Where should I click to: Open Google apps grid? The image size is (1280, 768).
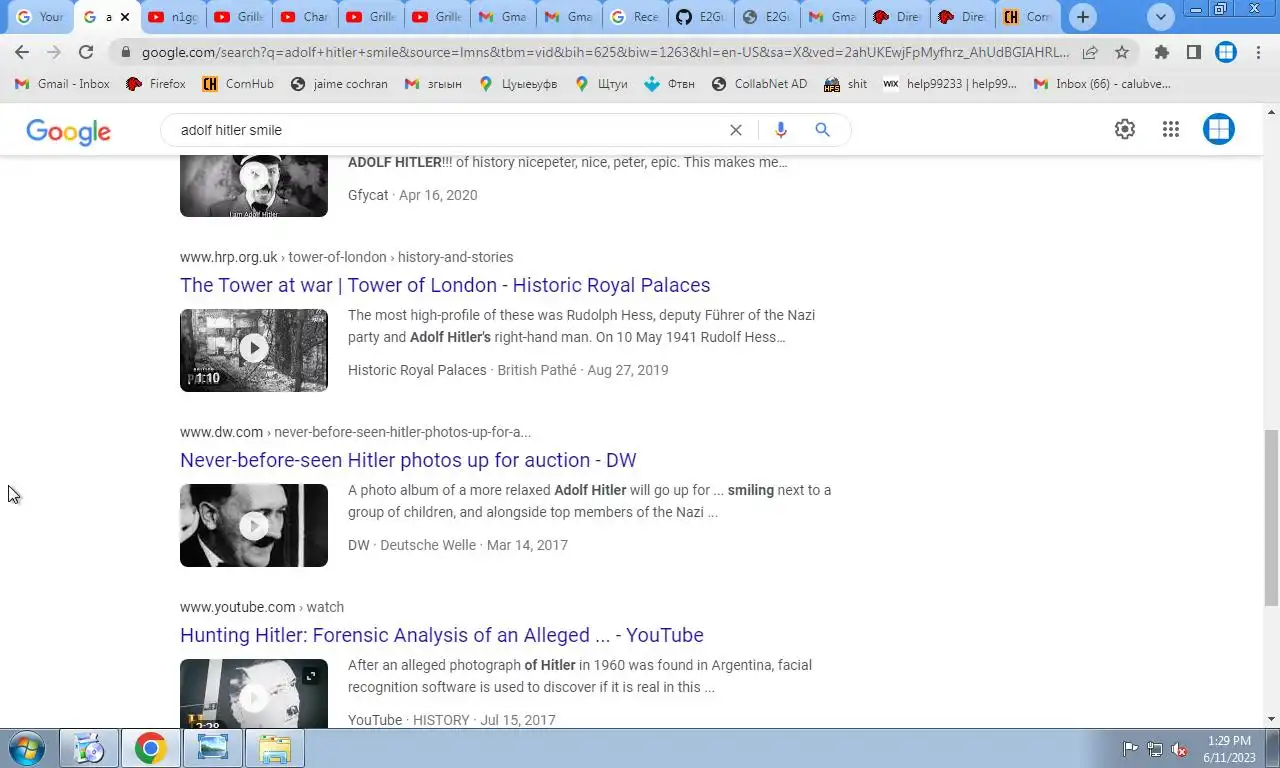coord(1171,129)
